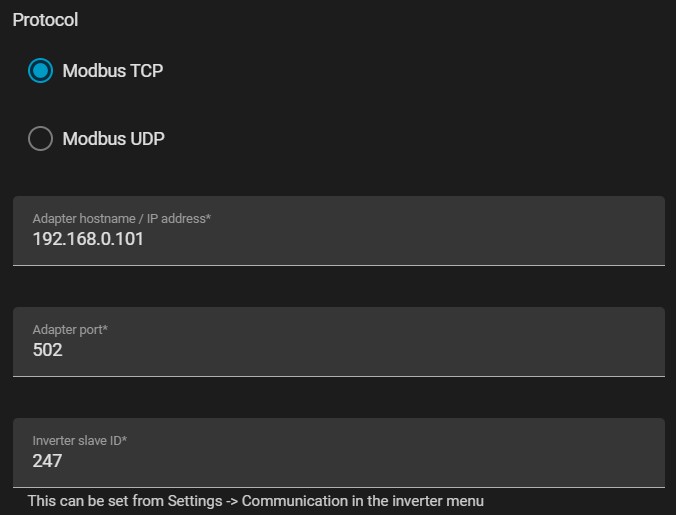Click the 502 port value
The width and height of the screenshot is (676, 515).
[47, 350]
